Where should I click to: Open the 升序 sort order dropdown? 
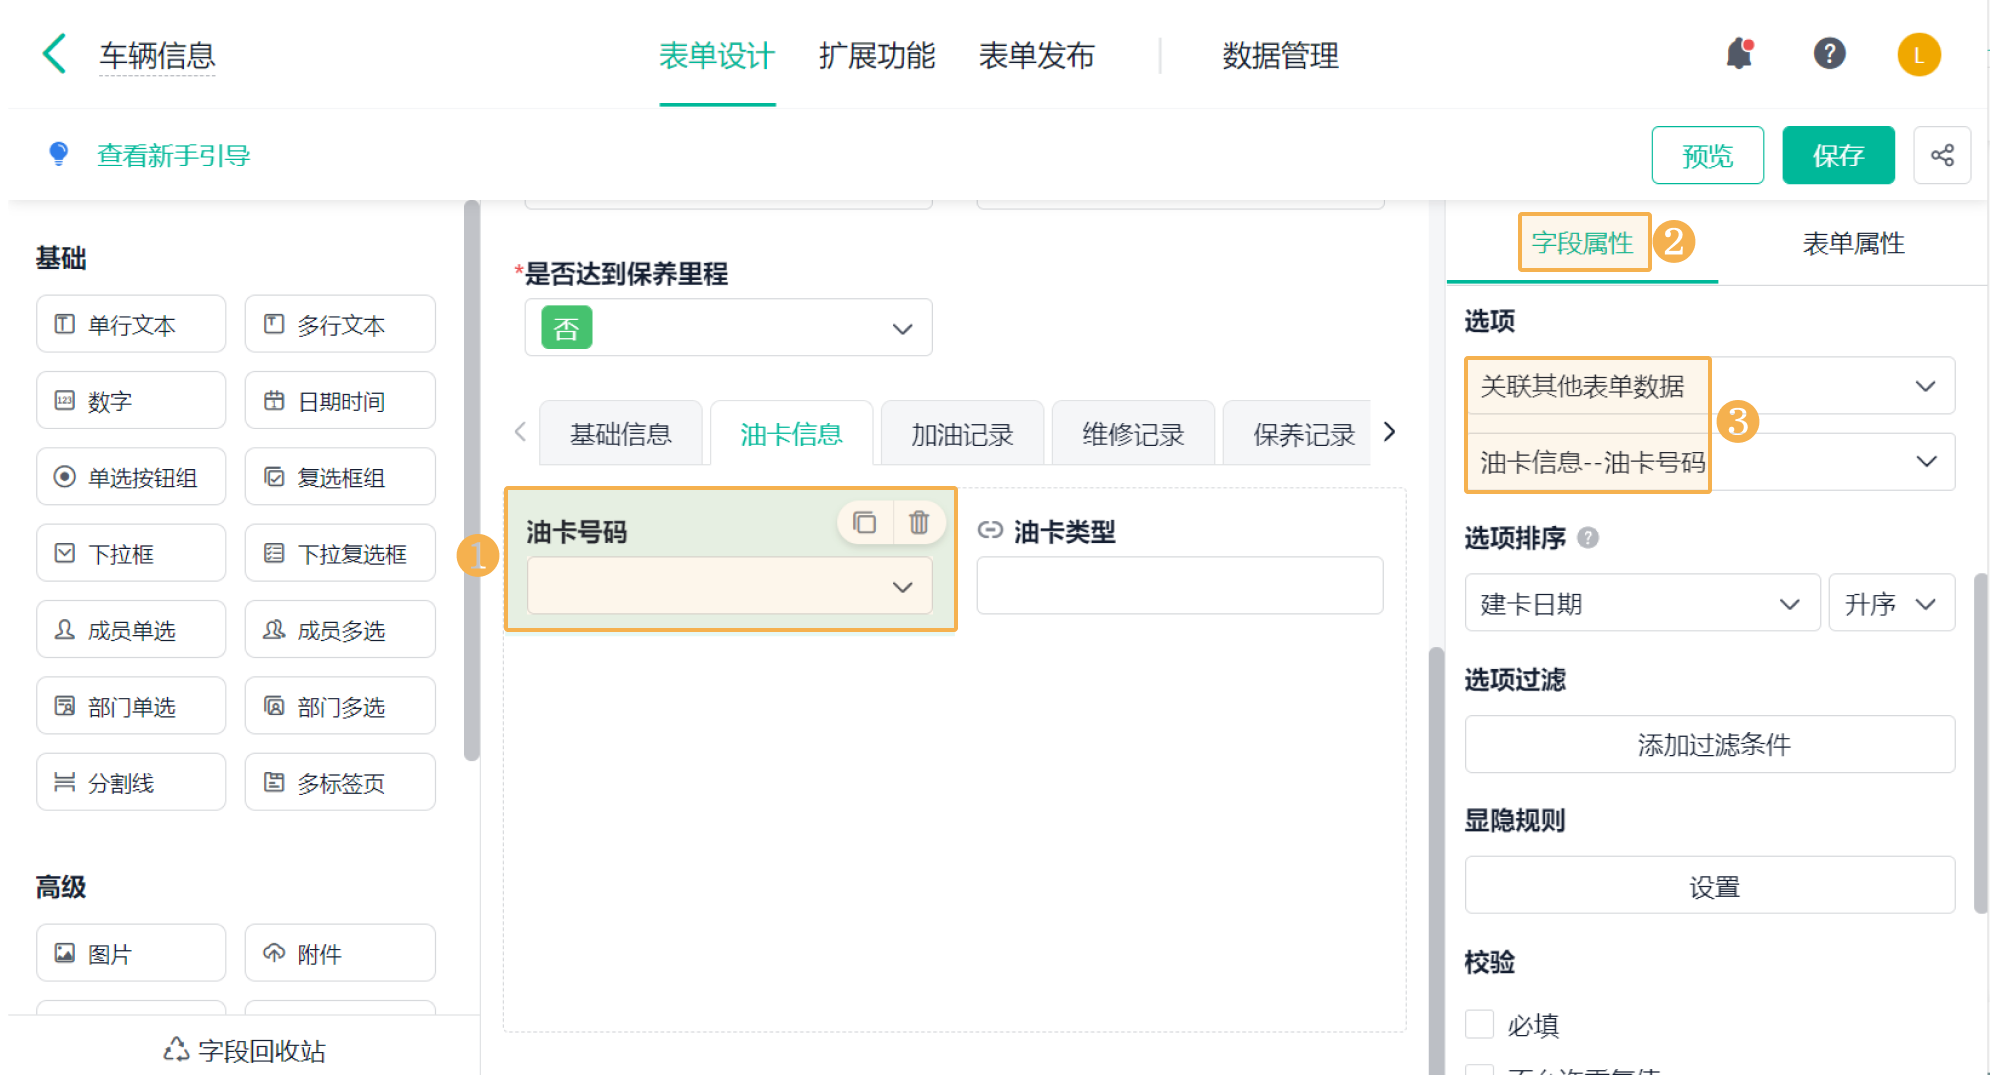click(x=1891, y=603)
